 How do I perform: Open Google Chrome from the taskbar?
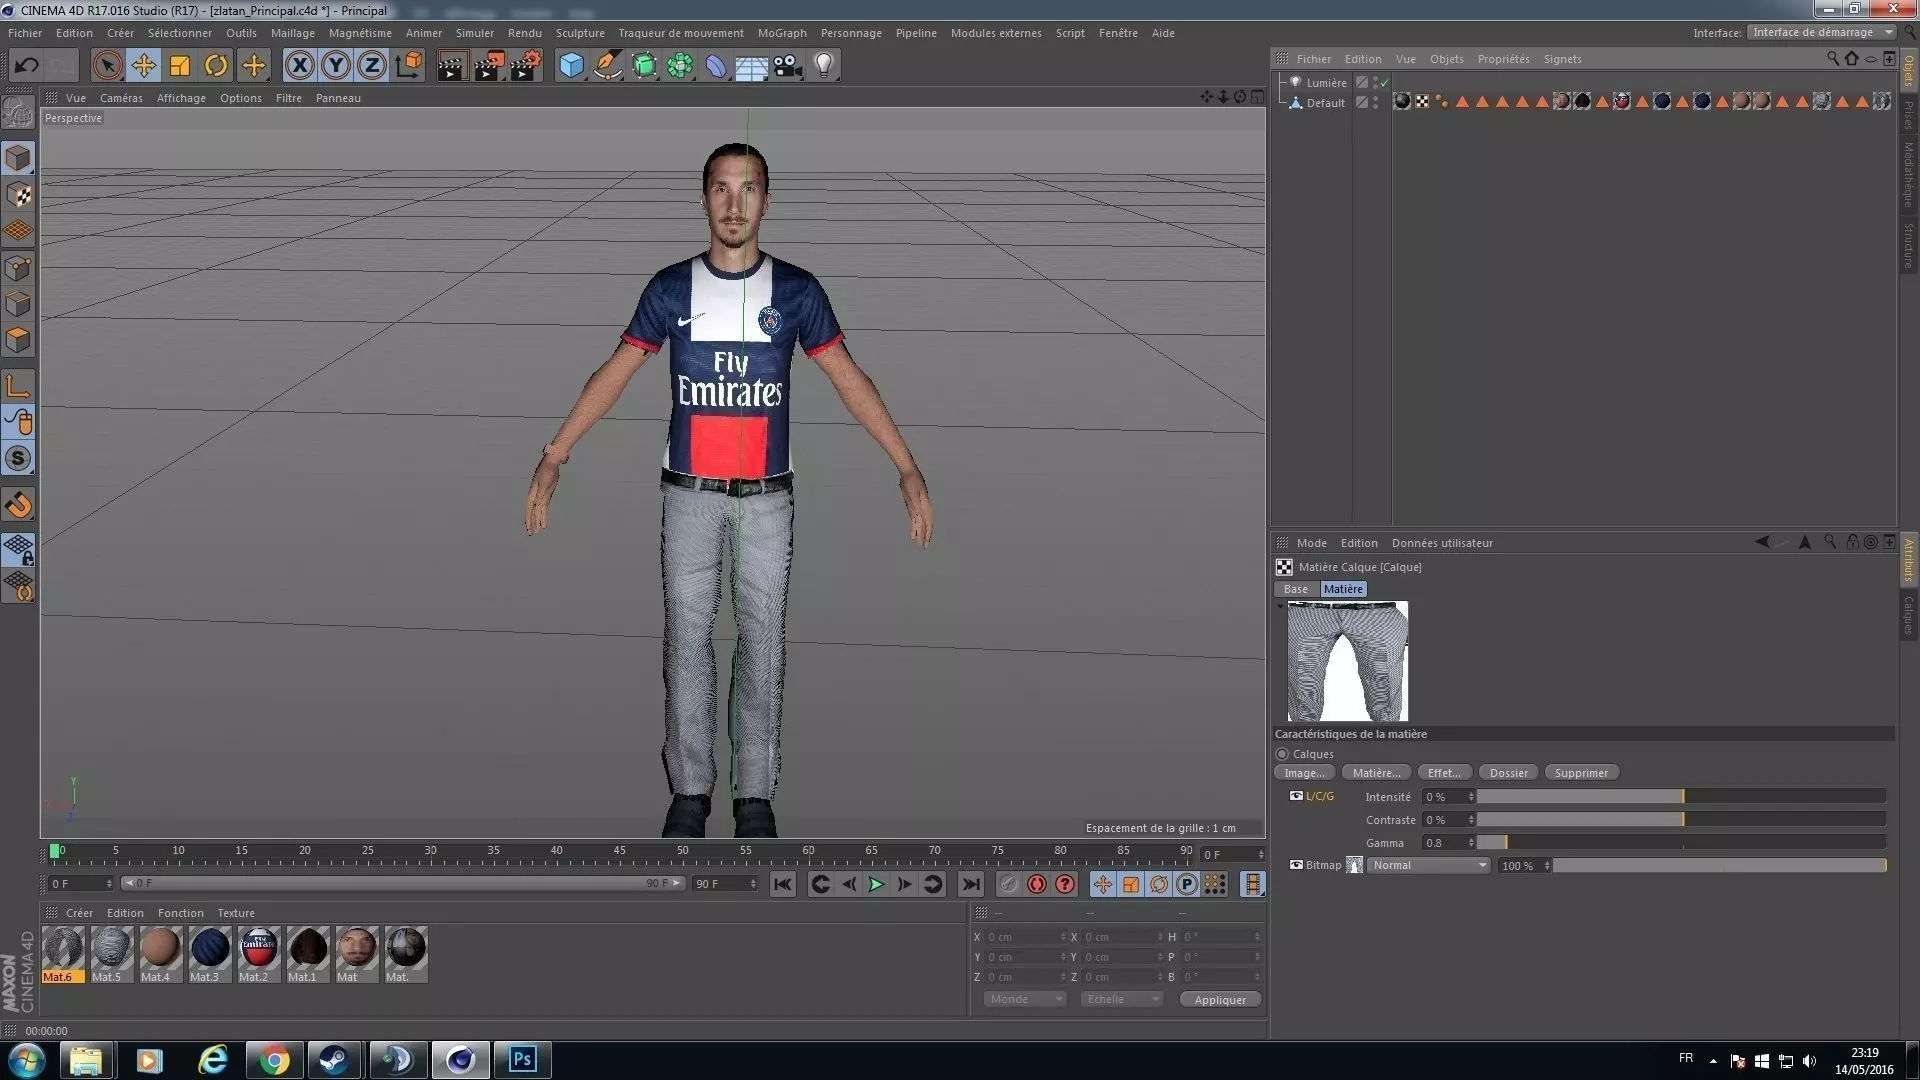pos(273,1059)
